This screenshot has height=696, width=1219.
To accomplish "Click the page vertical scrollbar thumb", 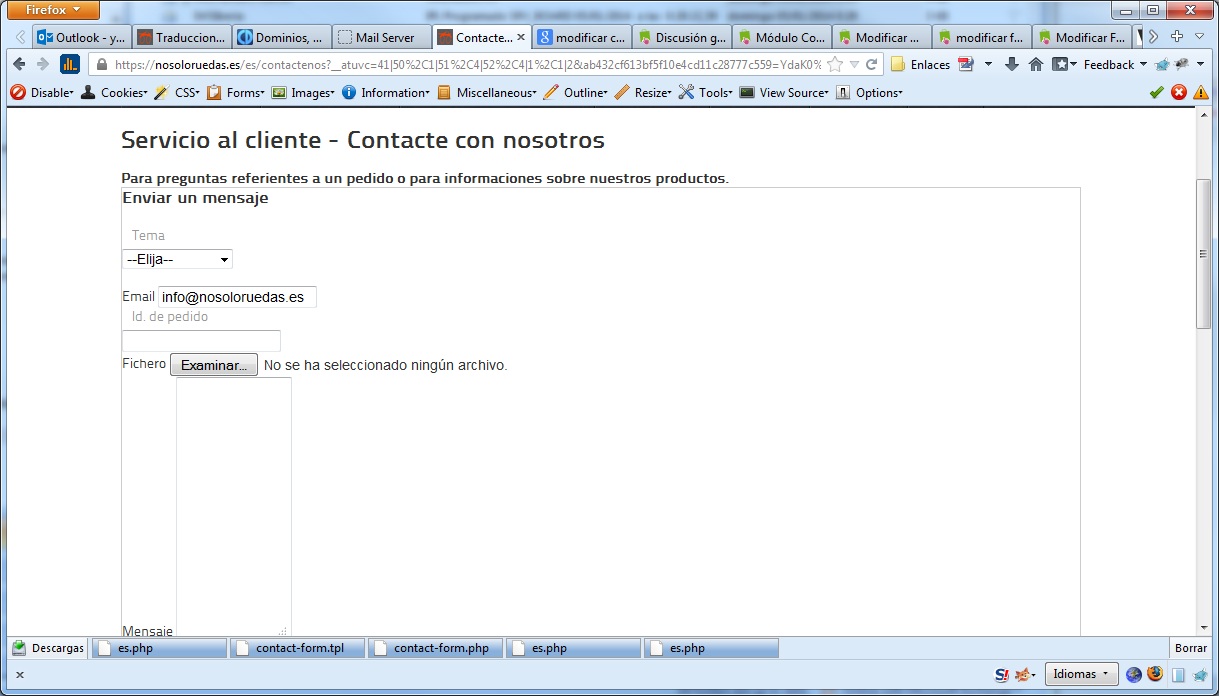I will click(1204, 253).
